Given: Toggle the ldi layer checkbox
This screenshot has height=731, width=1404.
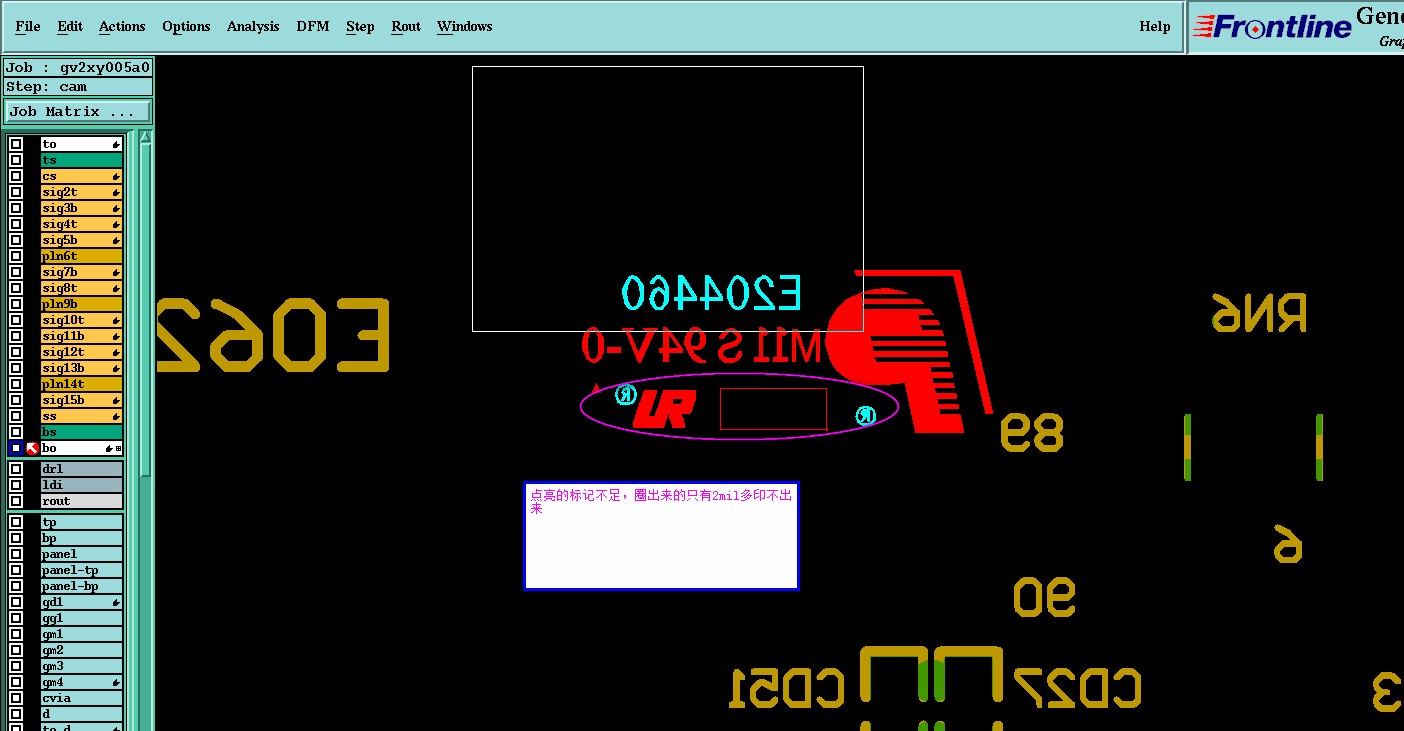Looking at the screenshot, I should coord(16,484).
